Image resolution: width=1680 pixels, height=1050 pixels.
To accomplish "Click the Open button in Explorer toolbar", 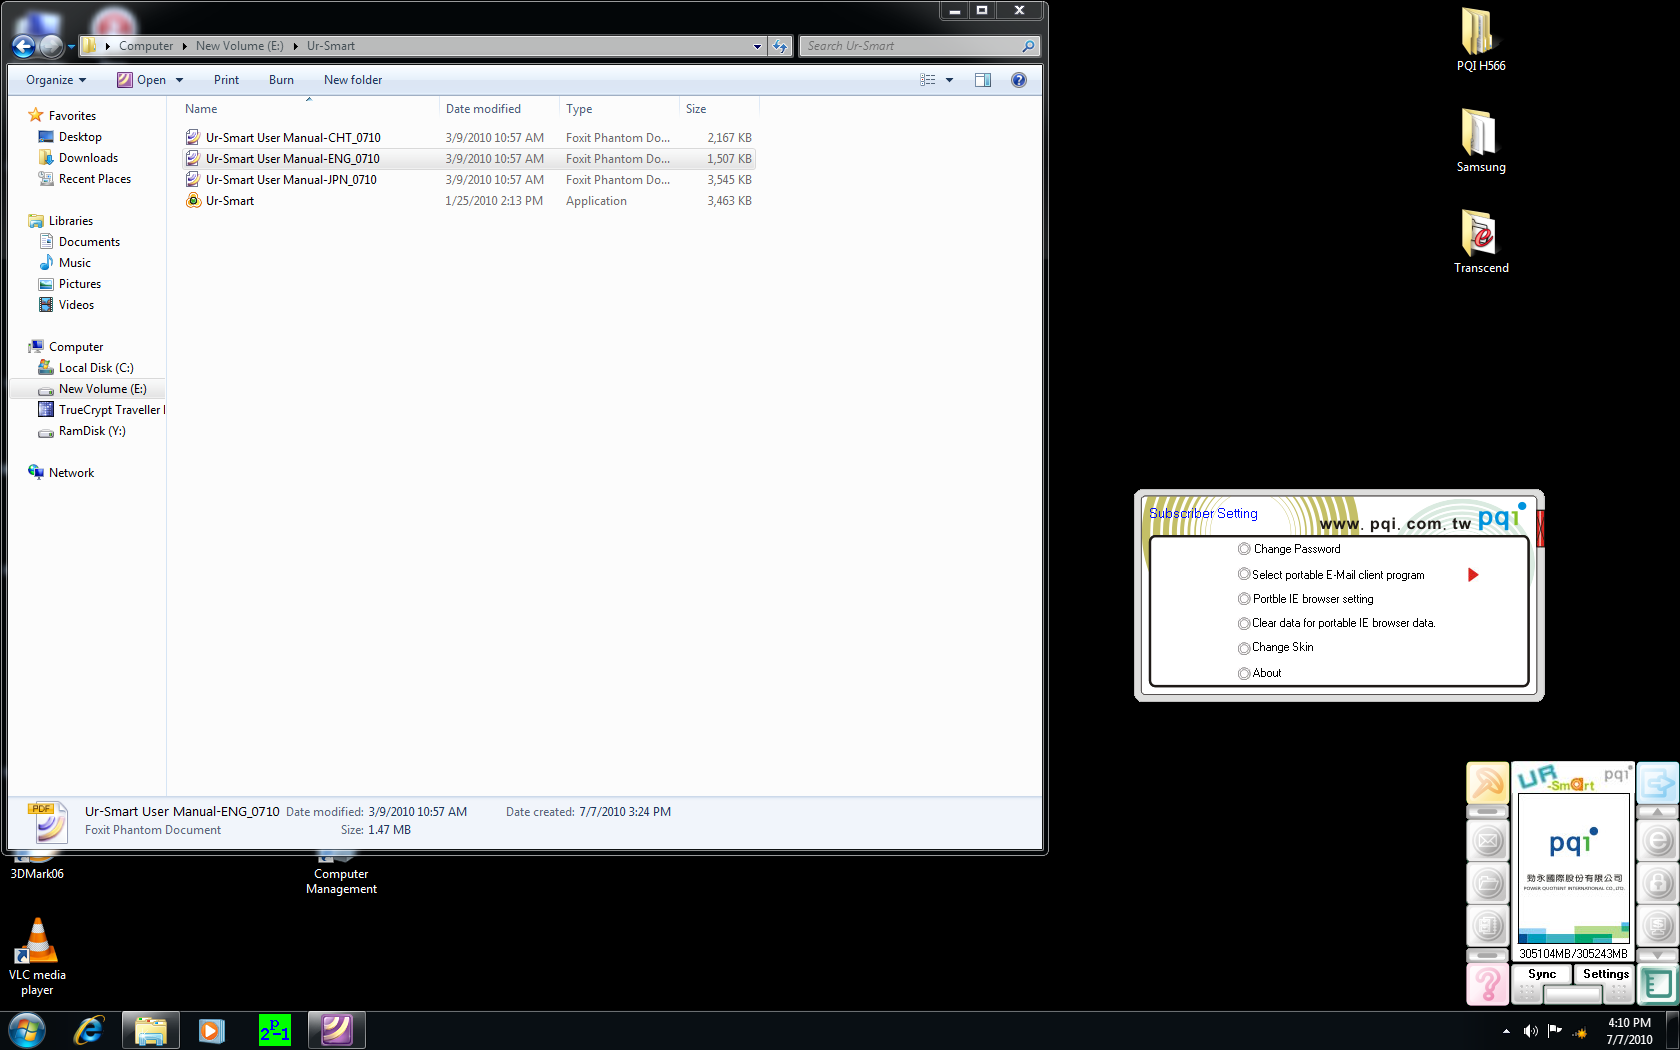I will pos(142,80).
